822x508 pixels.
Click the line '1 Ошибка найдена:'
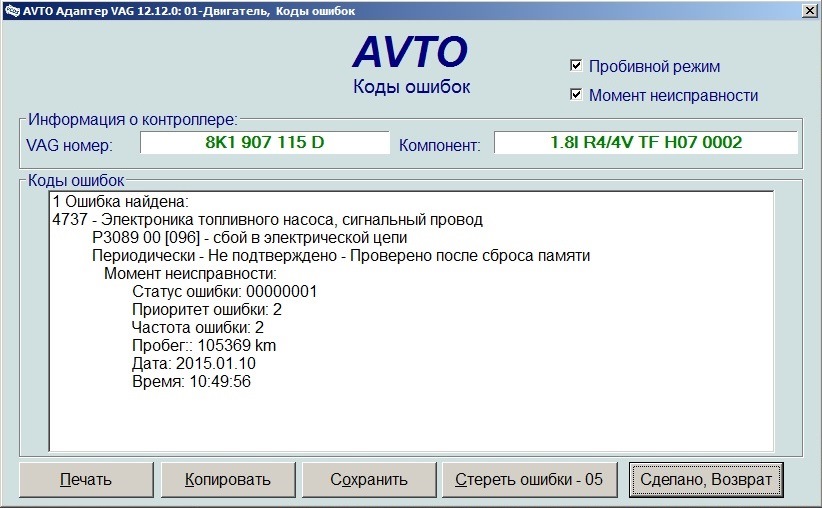pos(121,201)
